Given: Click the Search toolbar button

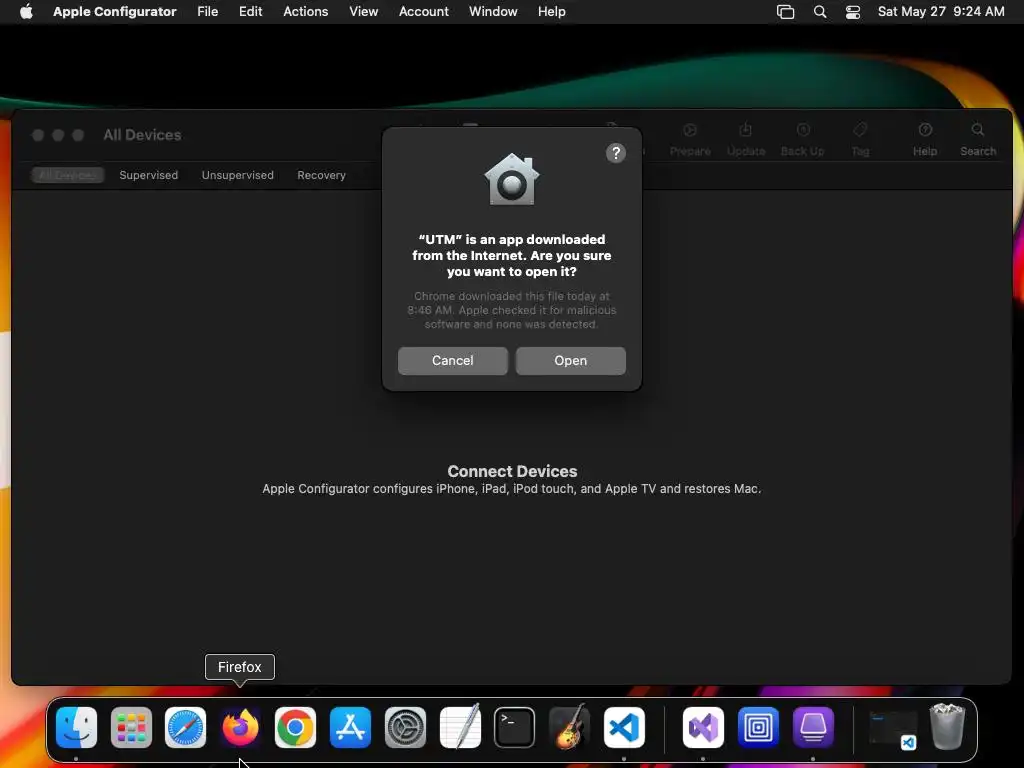Looking at the screenshot, I should 978,140.
